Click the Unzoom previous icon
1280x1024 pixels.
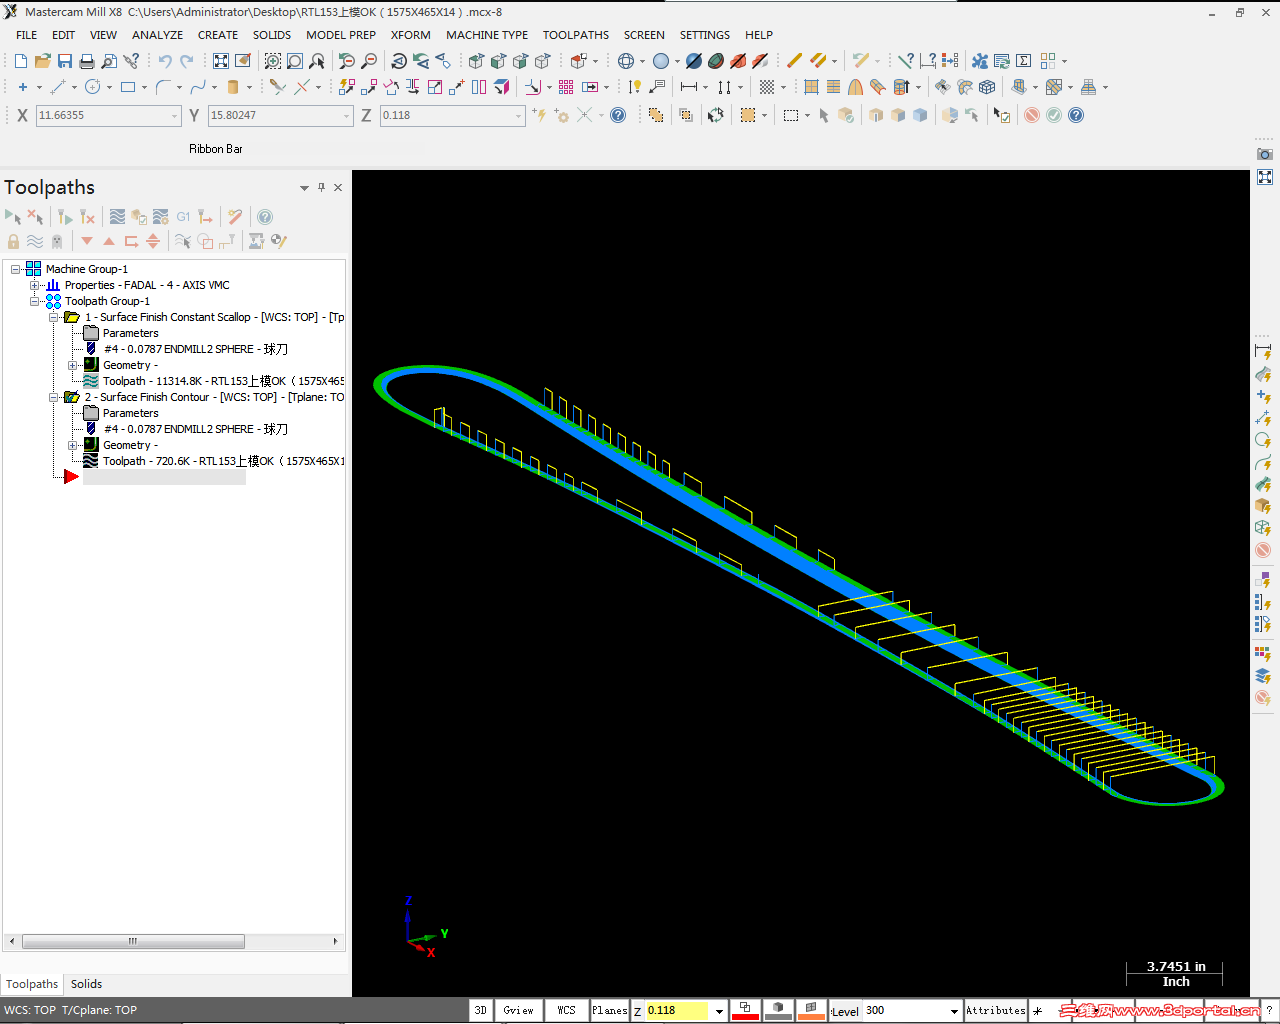click(346, 61)
